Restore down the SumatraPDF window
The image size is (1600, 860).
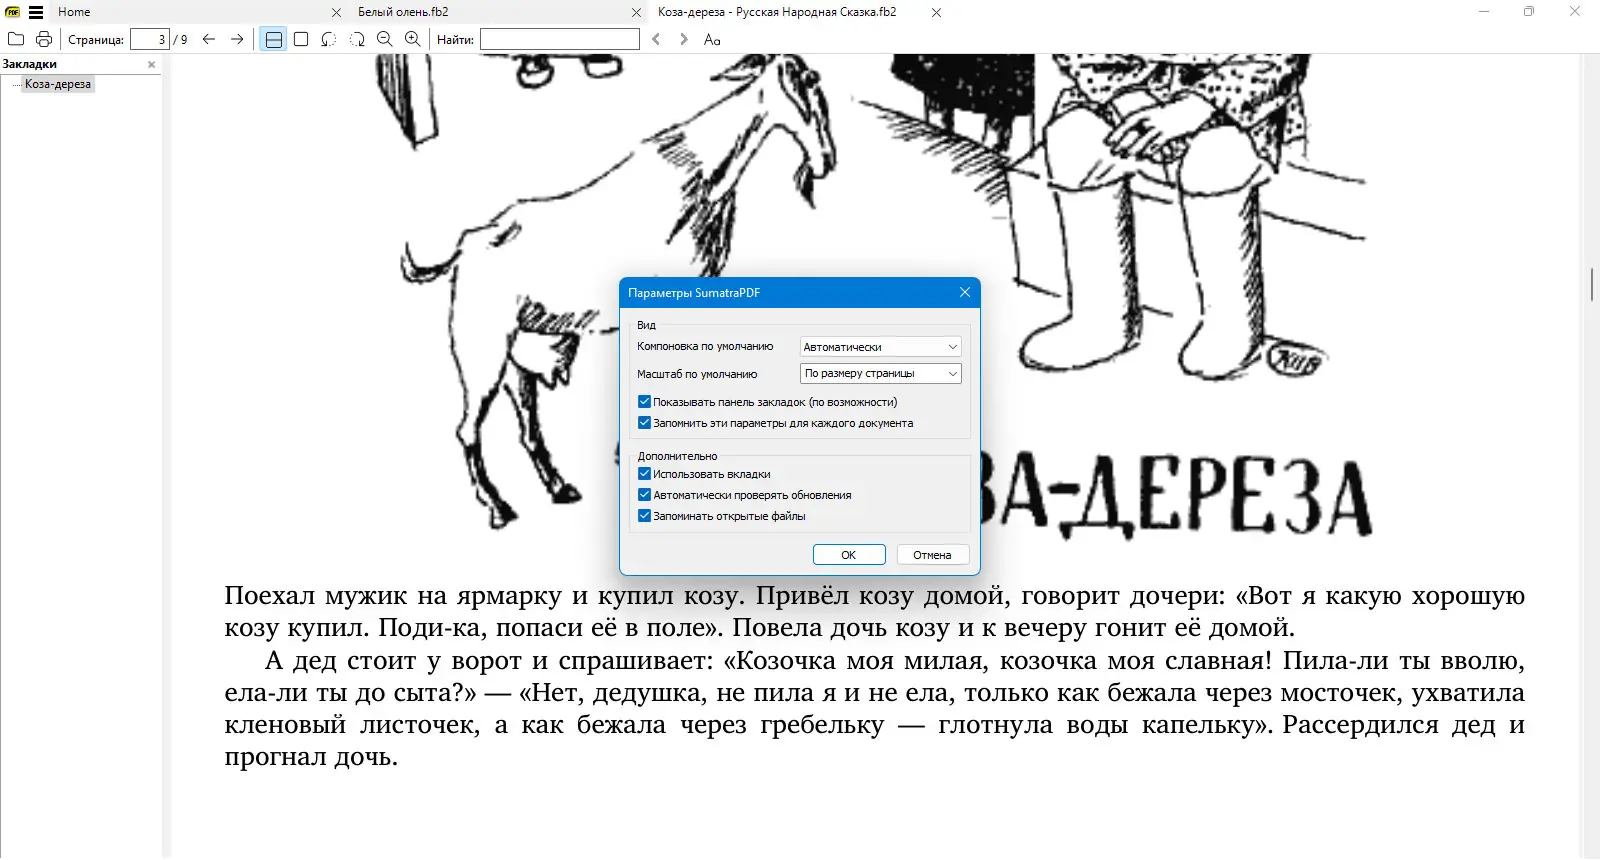tap(1529, 12)
